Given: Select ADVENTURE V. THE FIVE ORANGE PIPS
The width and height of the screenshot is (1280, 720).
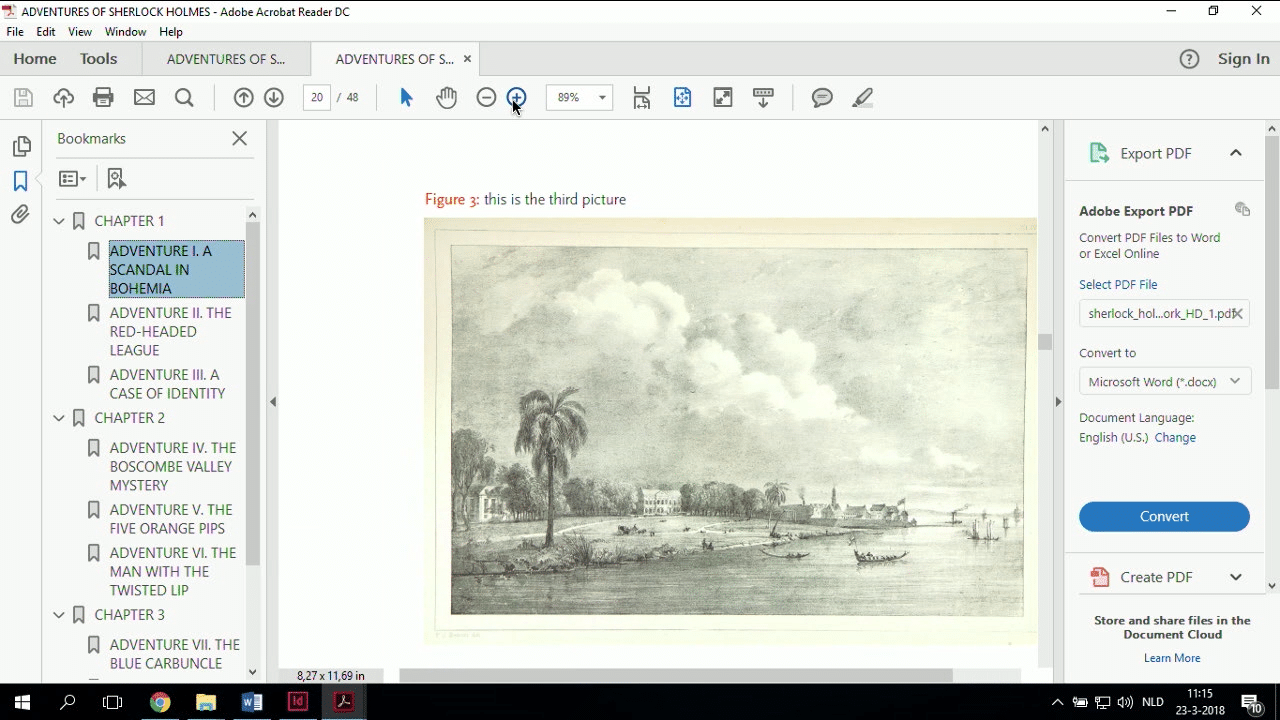Looking at the screenshot, I should point(171,519).
